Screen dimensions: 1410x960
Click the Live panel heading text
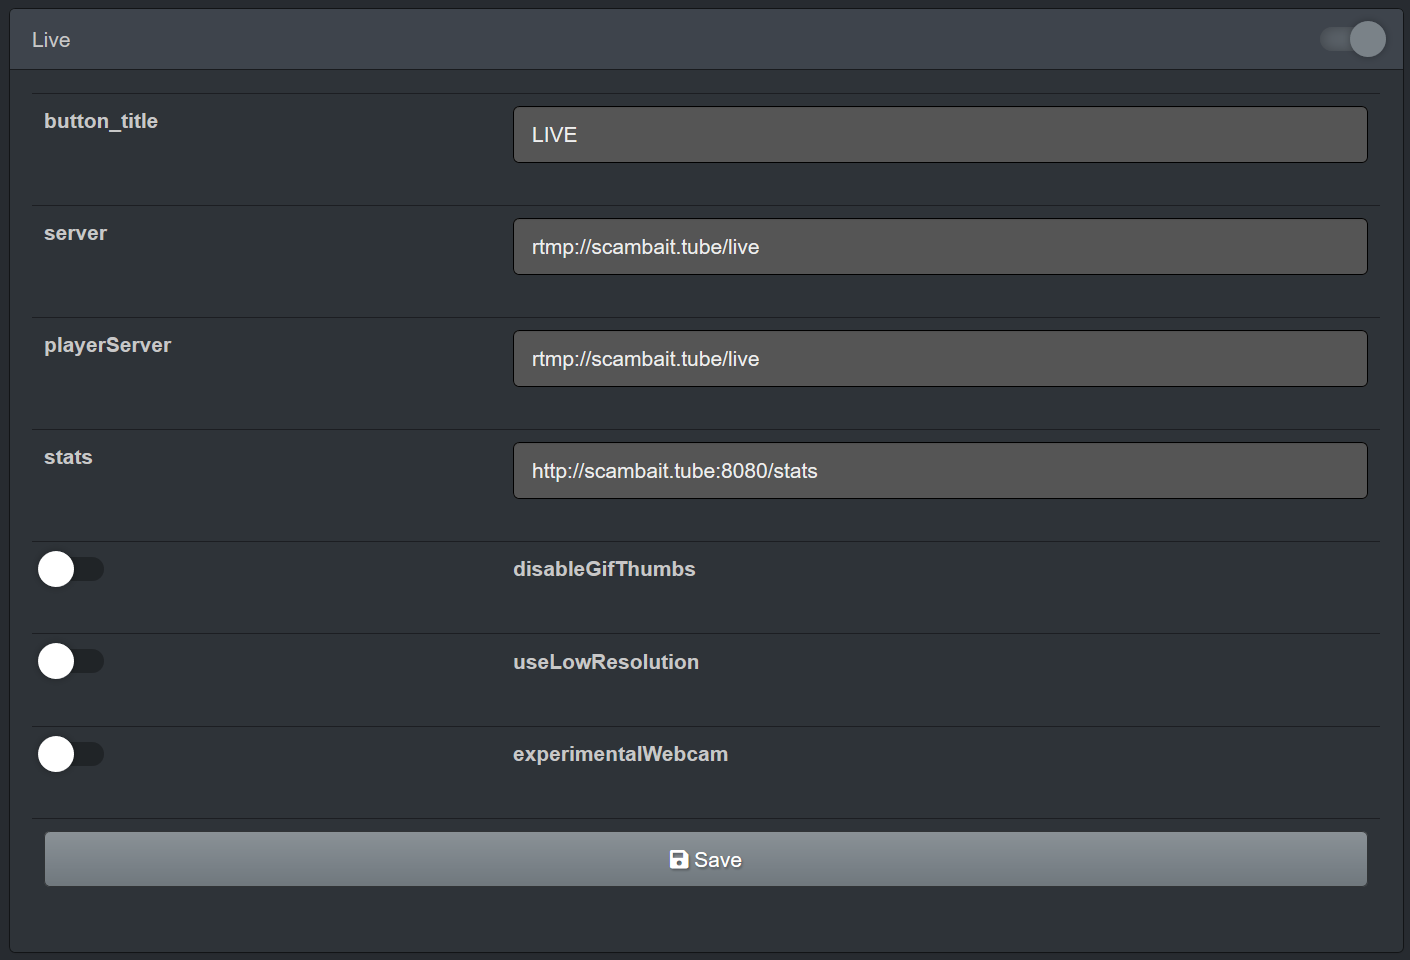51,40
